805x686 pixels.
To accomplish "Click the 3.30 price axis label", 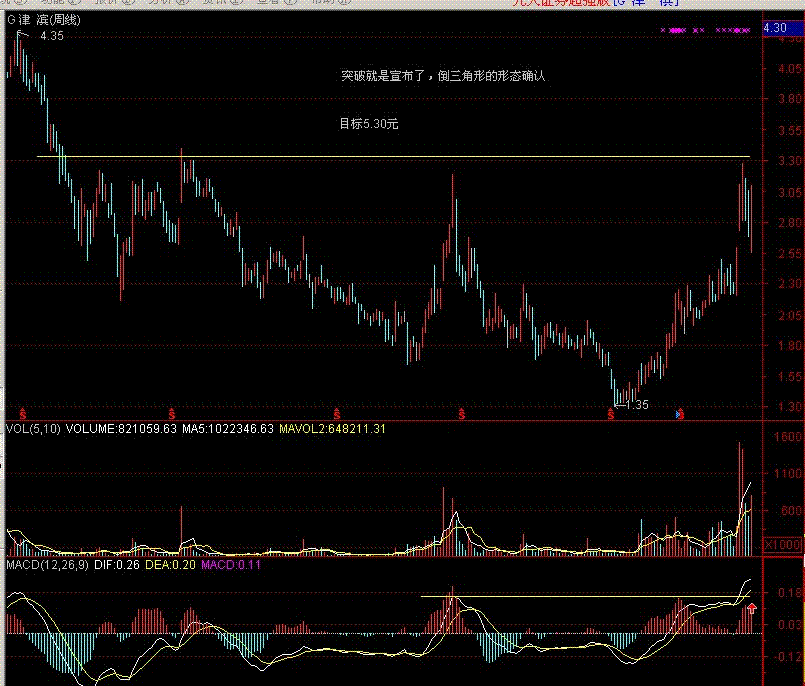I will (790, 161).
